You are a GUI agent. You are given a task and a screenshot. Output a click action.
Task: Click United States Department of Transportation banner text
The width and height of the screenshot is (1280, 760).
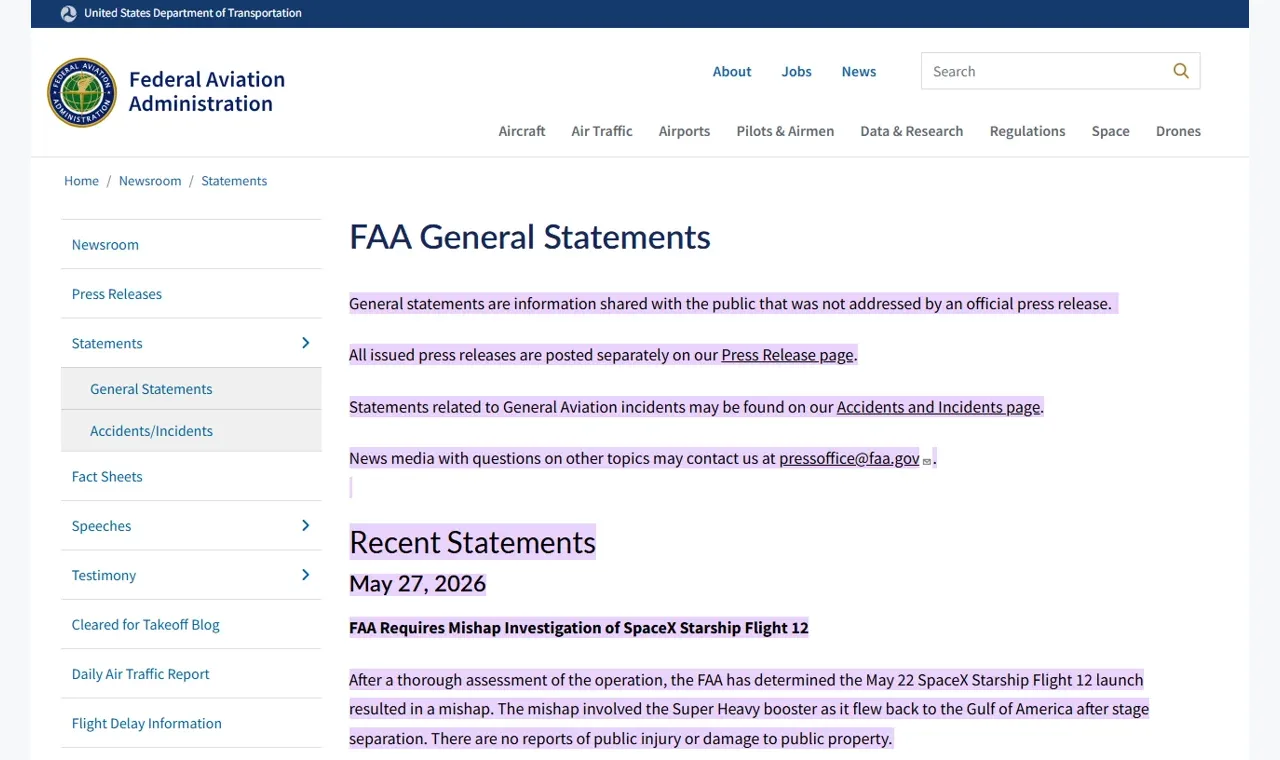tap(193, 13)
